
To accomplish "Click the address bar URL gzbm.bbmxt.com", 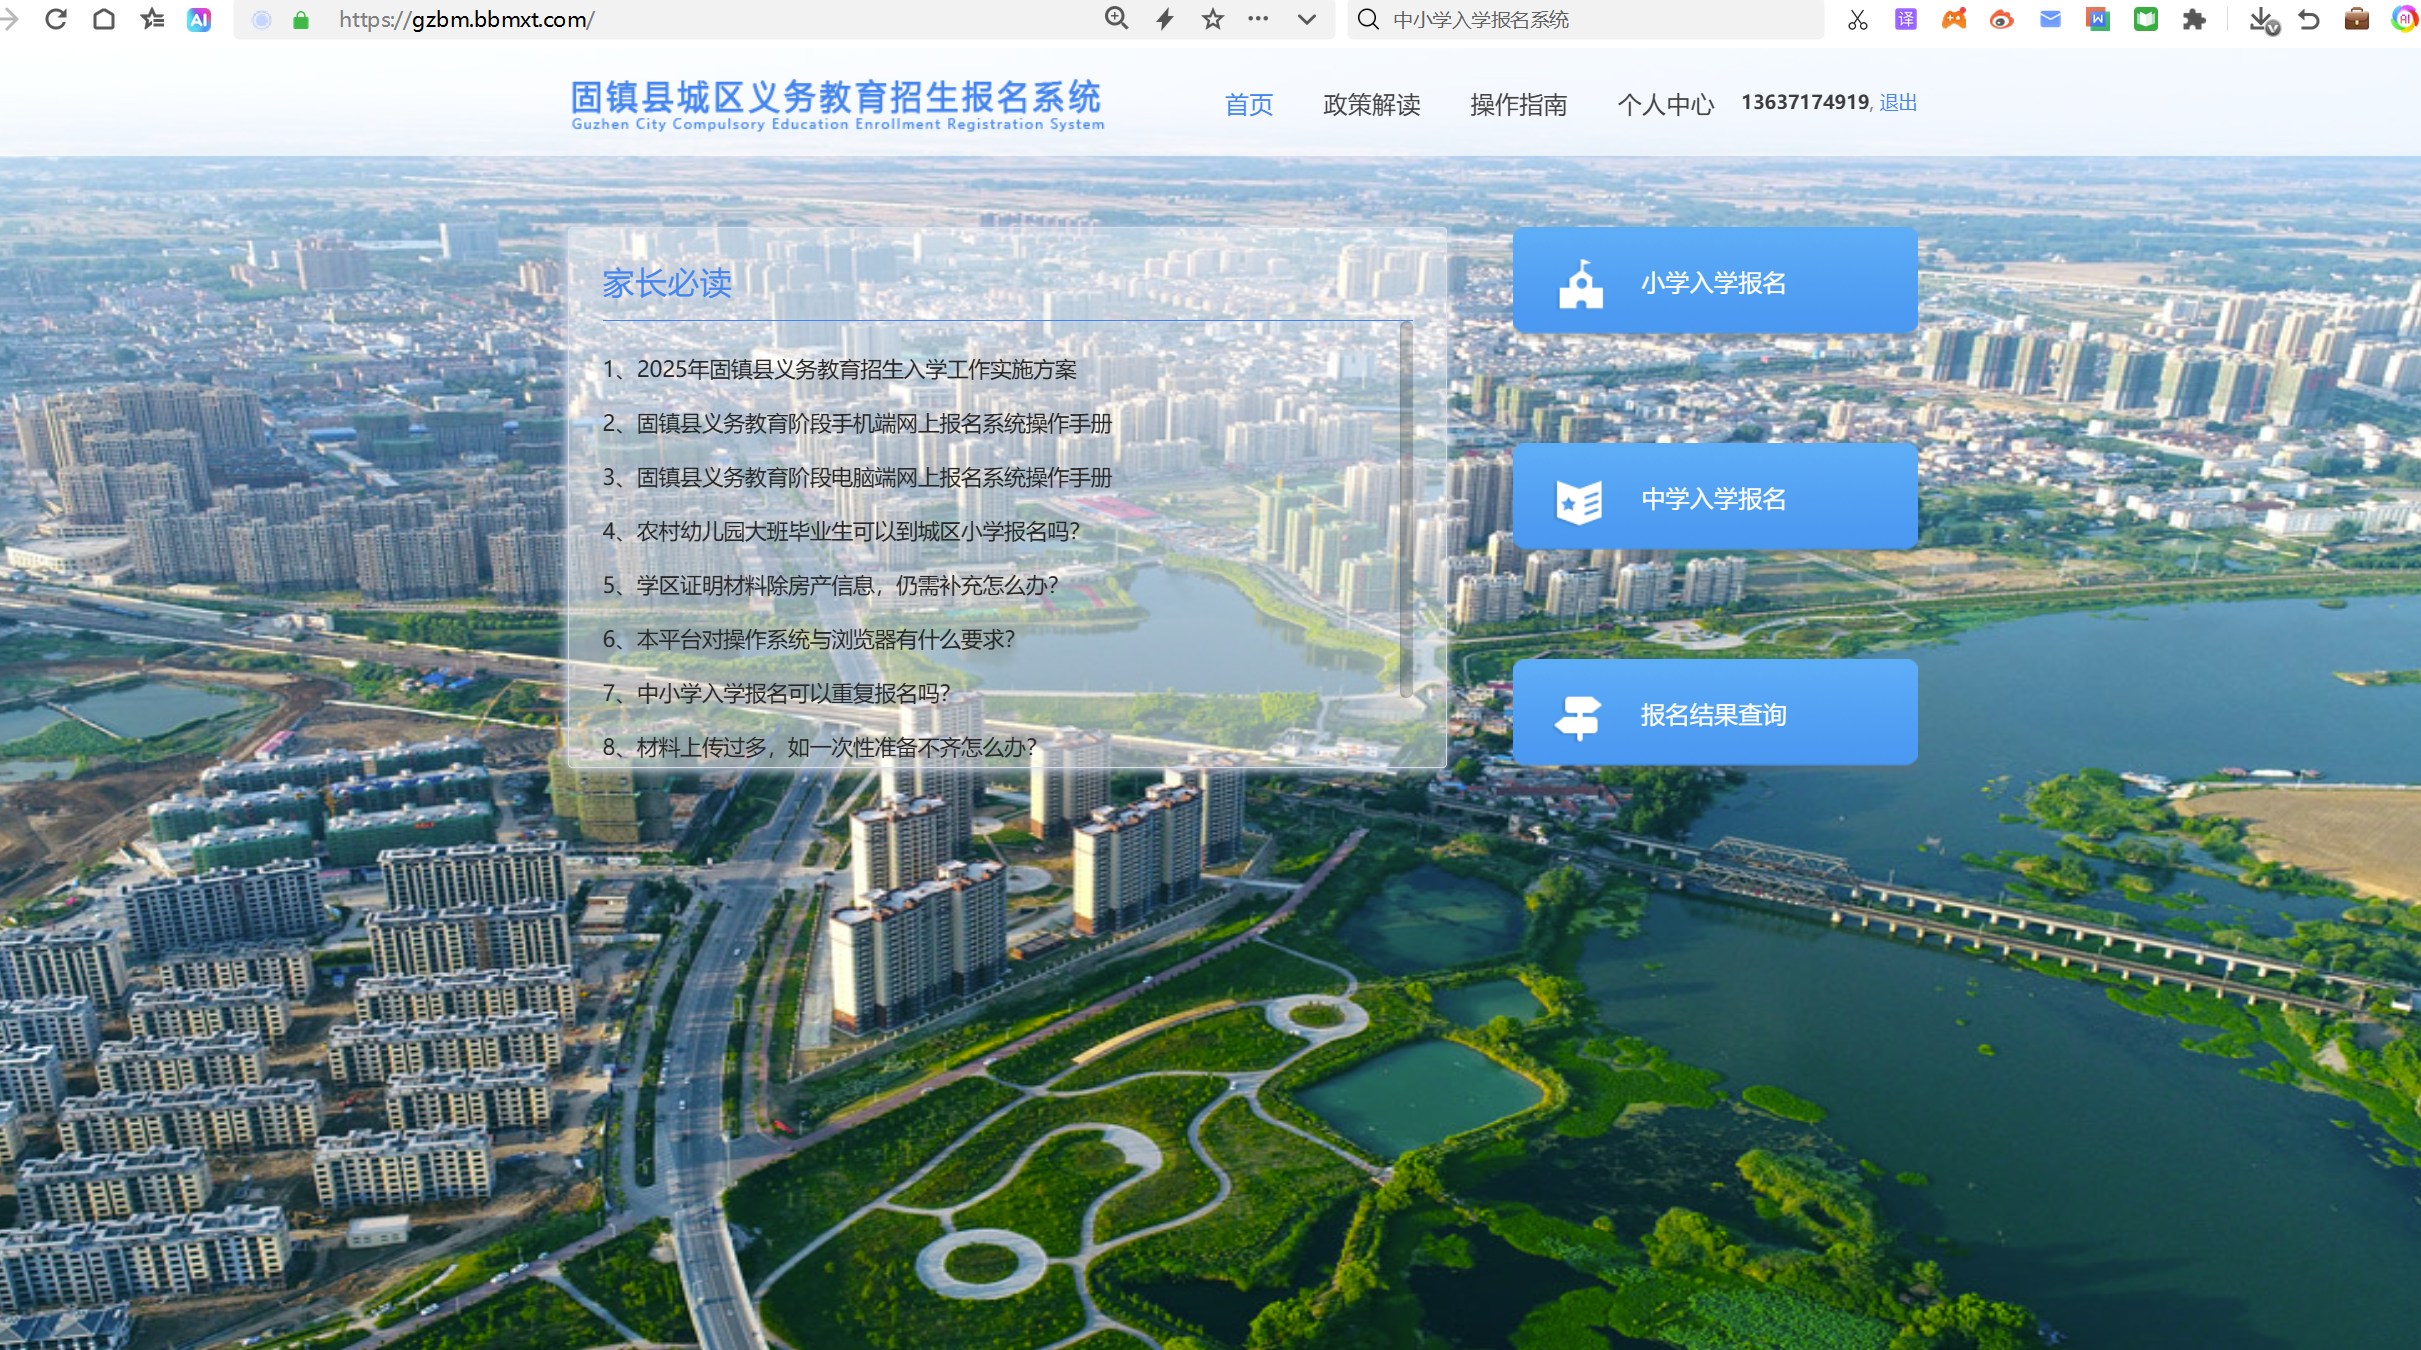I will 466,19.
